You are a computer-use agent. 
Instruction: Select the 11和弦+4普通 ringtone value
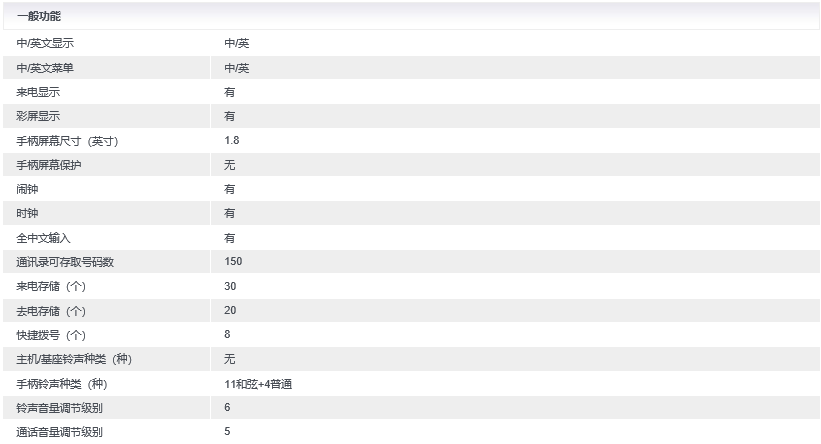258,384
